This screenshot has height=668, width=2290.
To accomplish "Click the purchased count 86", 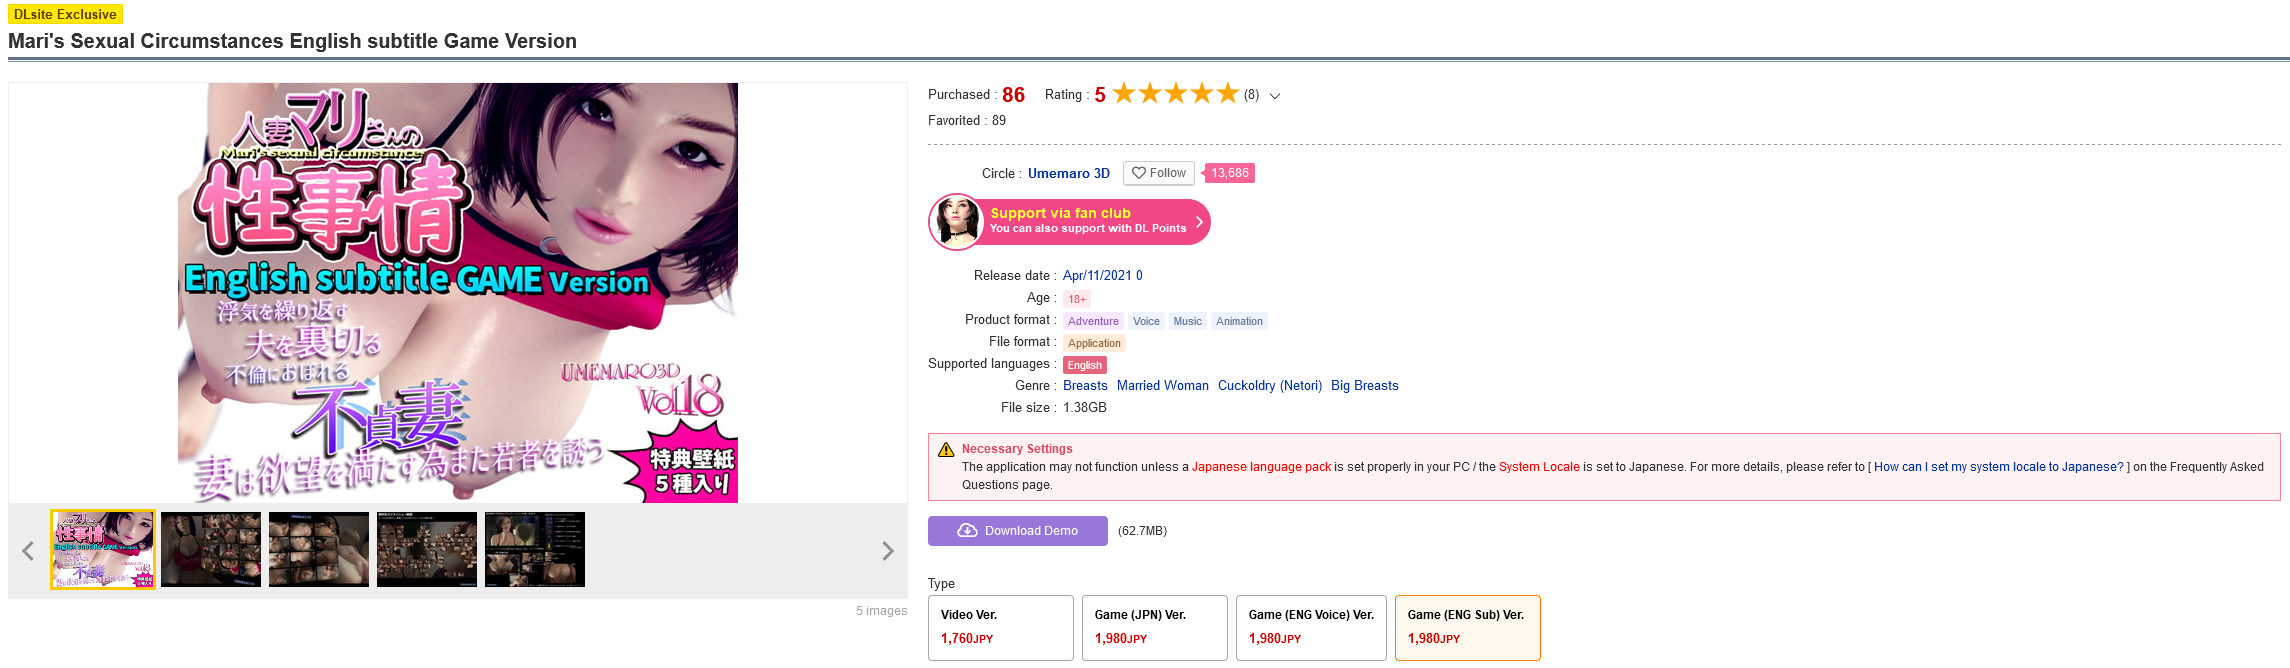I will pos(1013,95).
